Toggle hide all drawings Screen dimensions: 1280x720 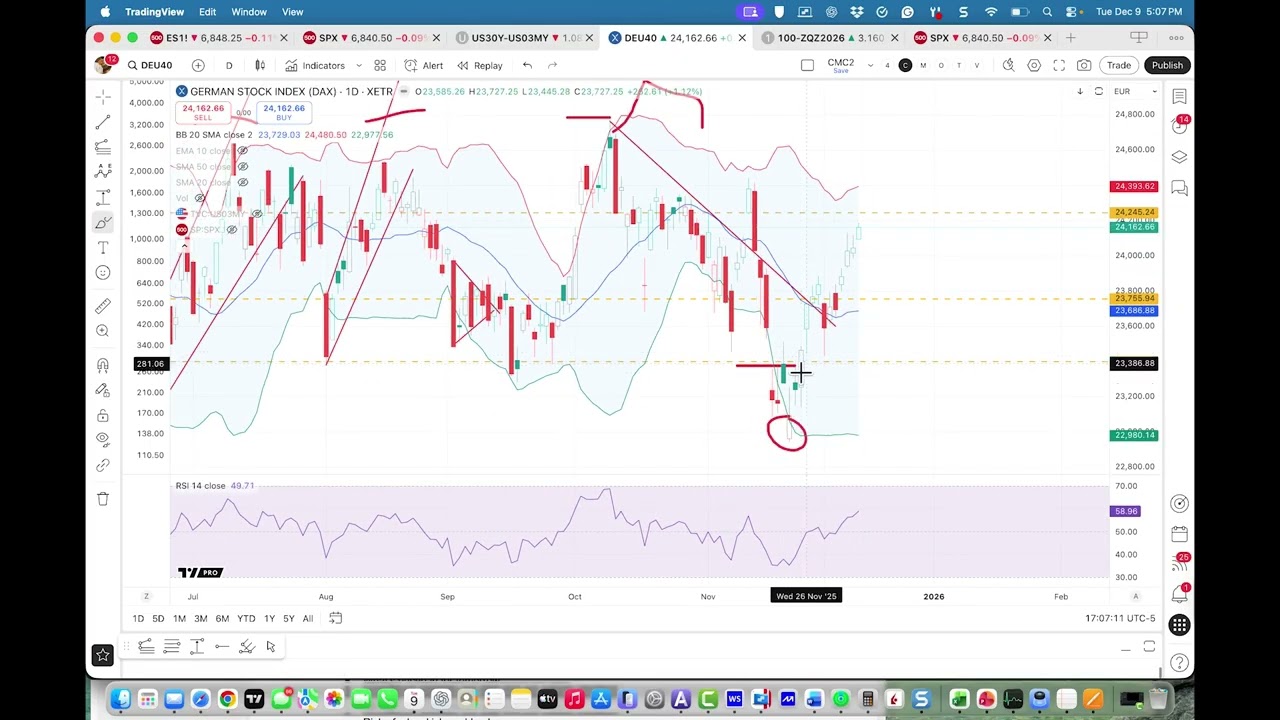point(103,440)
